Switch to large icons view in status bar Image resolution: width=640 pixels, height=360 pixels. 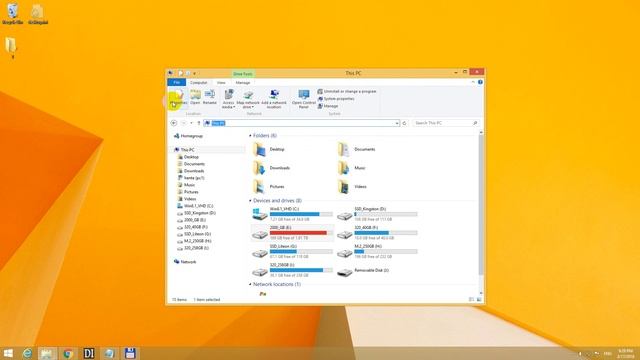(479, 300)
